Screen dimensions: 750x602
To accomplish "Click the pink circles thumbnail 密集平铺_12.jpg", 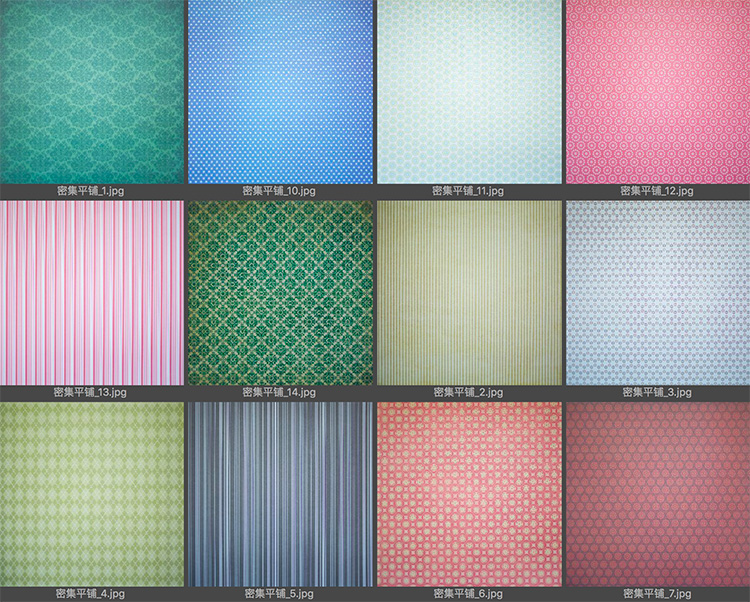I will click(x=658, y=92).
